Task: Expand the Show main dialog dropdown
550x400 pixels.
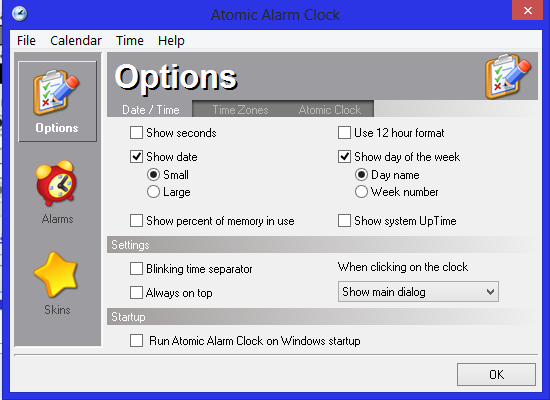Action: tap(418, 292)
